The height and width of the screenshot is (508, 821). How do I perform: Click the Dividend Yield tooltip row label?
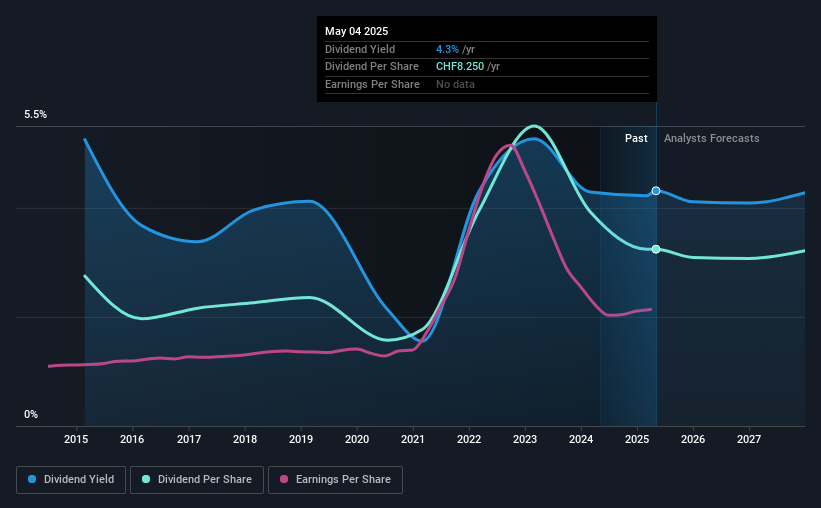coord(360,49)
